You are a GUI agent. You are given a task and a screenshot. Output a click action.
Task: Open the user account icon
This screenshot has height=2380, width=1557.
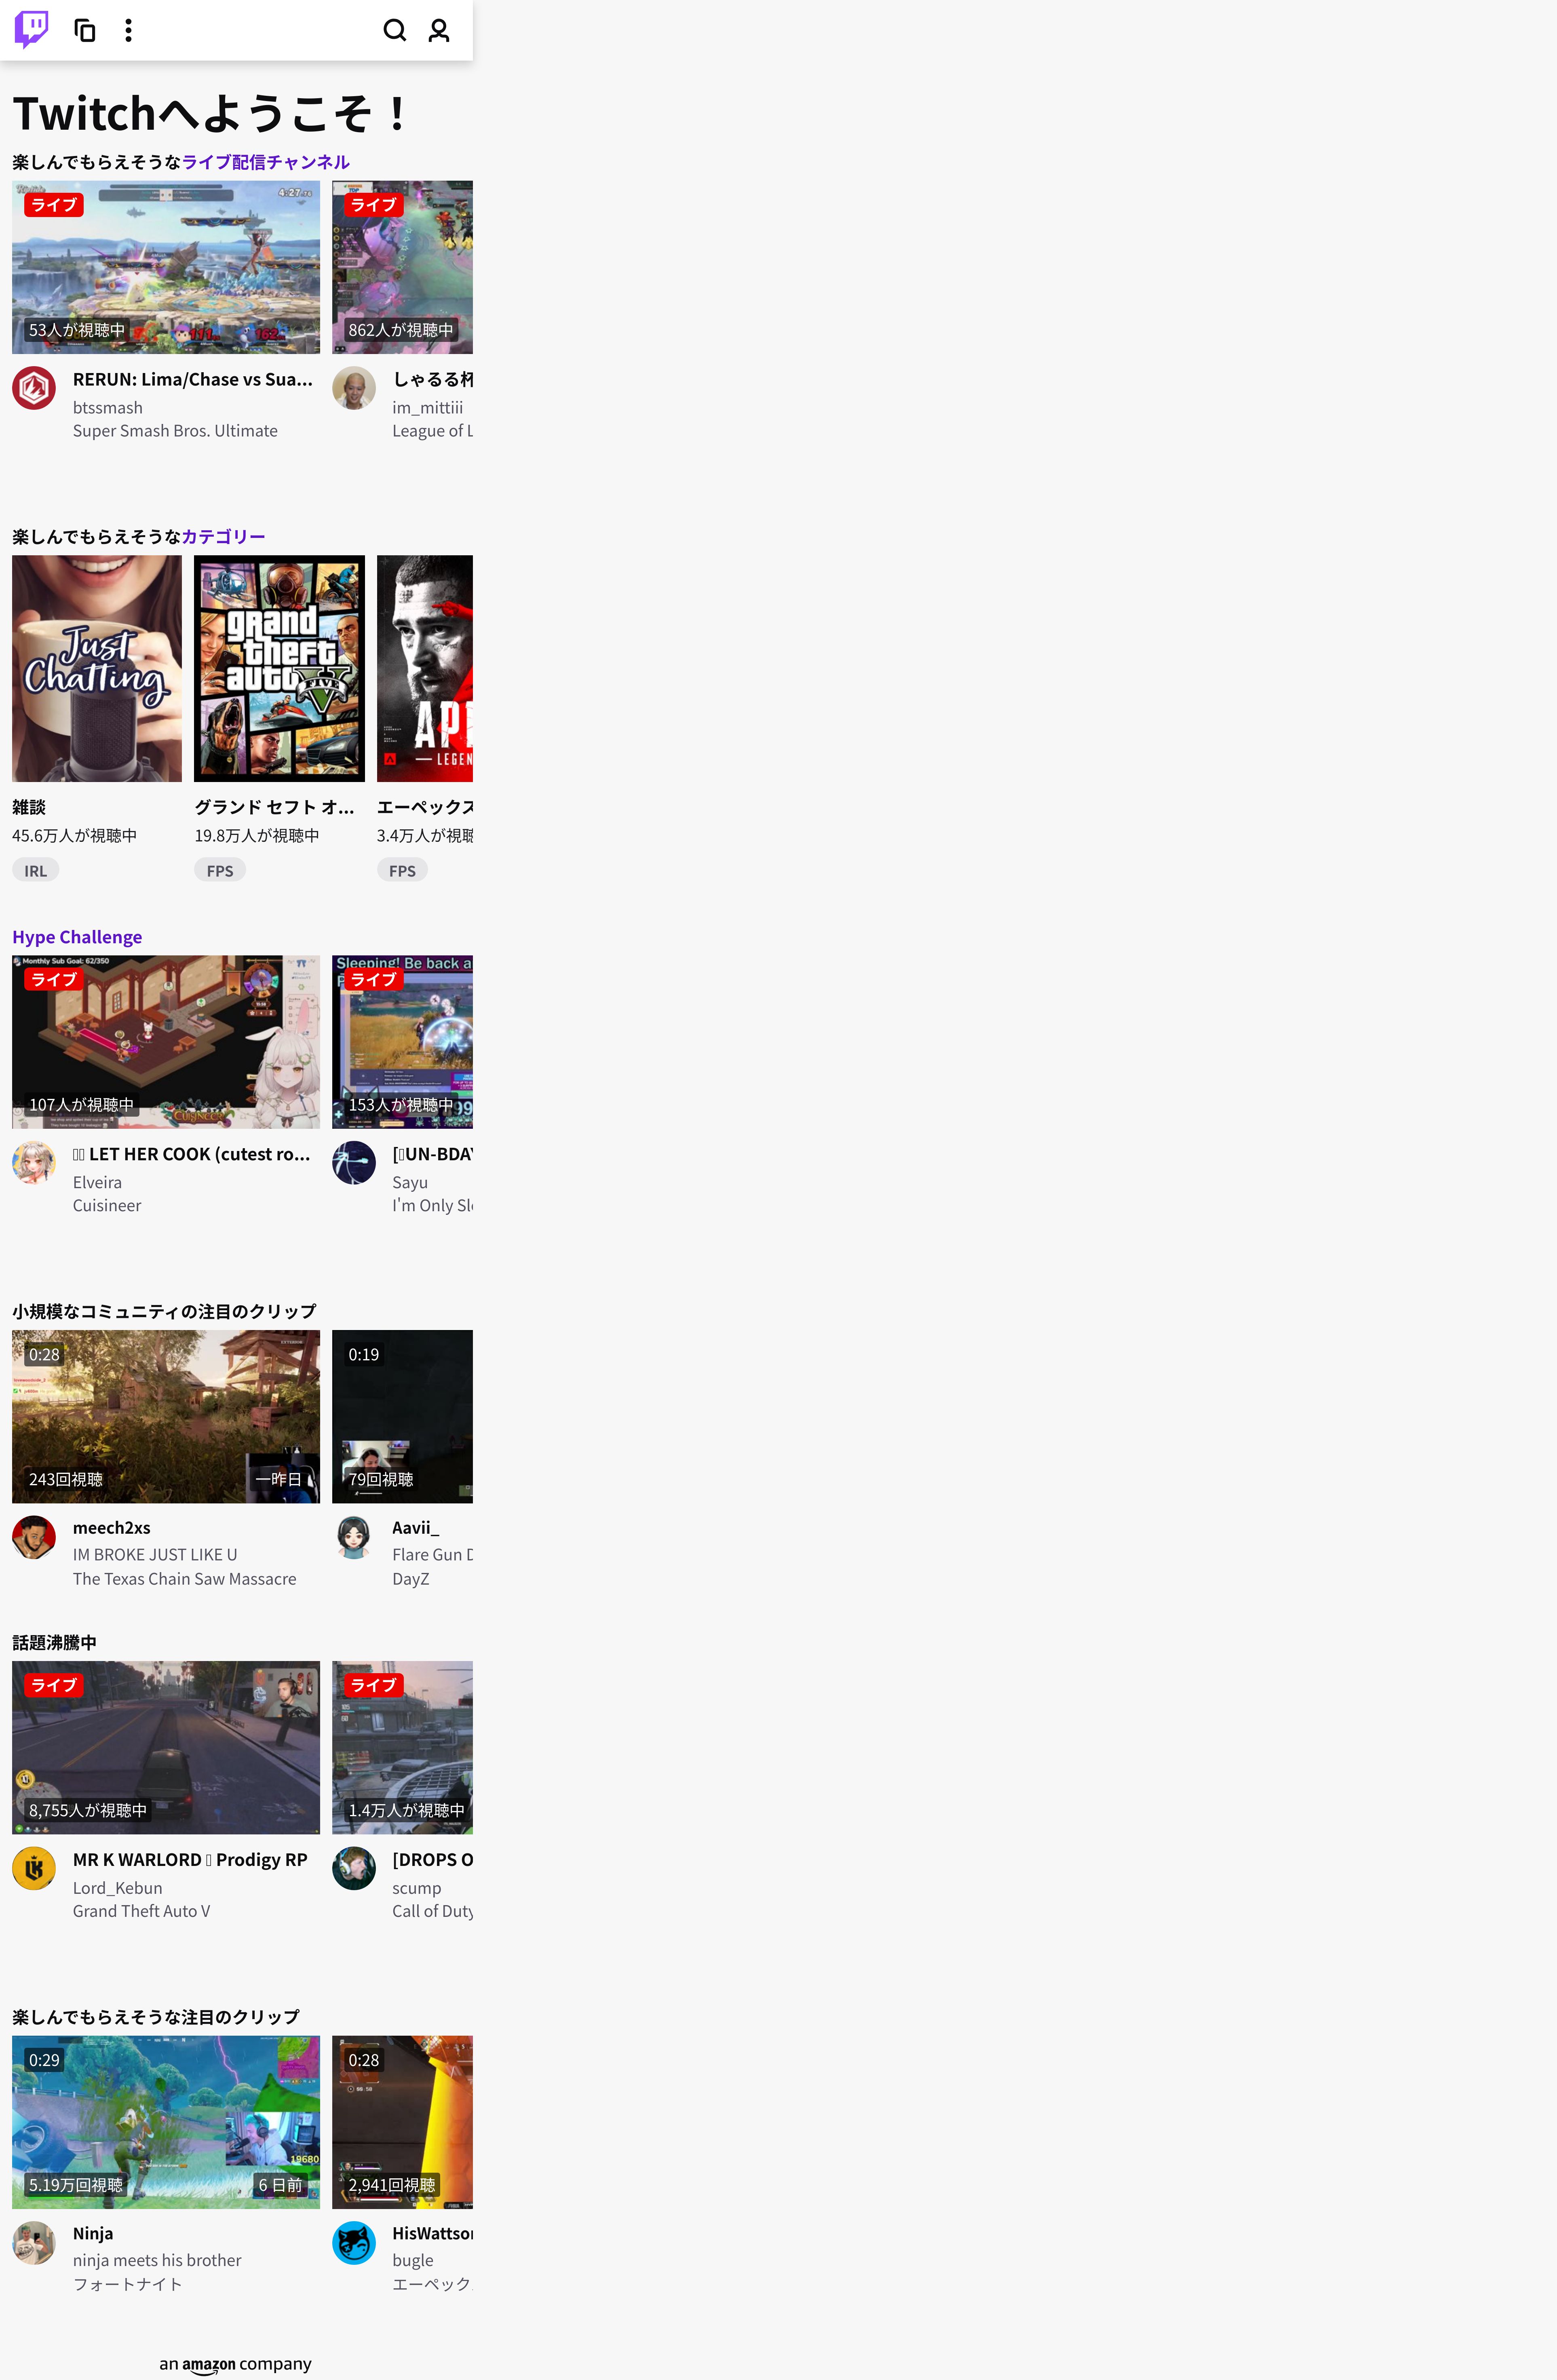439,30
